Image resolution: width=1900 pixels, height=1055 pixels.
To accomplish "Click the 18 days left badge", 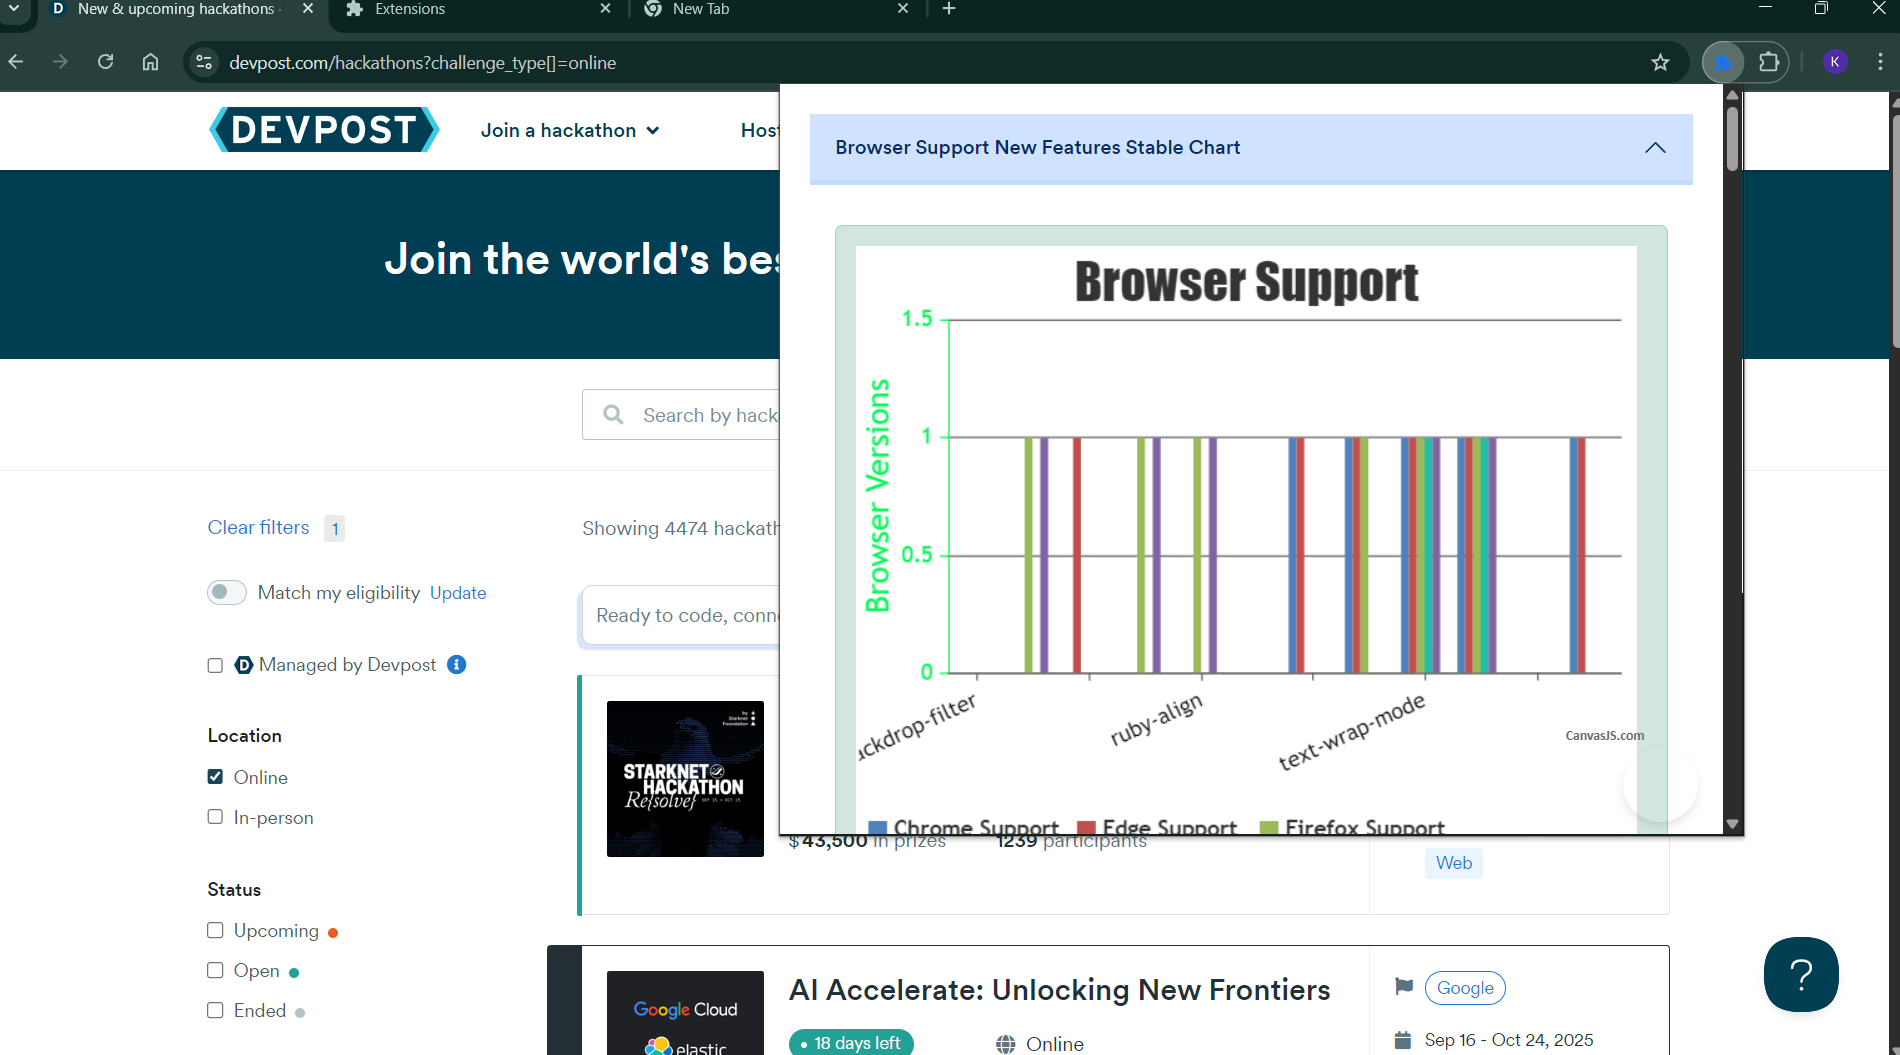I will click(851, 1043).
